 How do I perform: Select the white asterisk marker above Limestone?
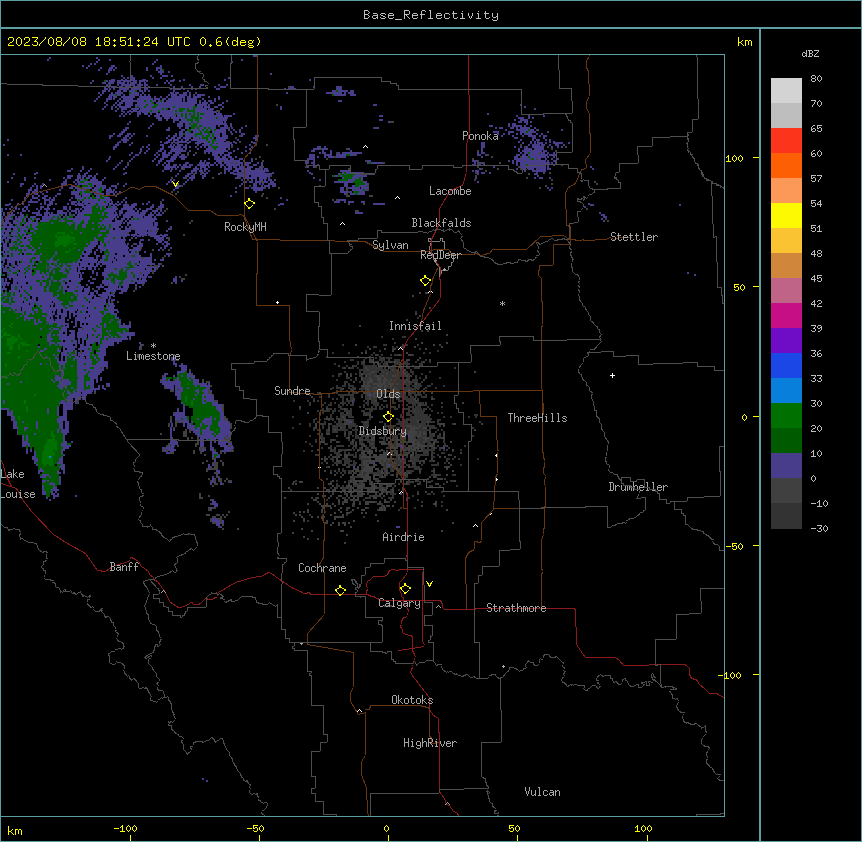pos(153,346)
